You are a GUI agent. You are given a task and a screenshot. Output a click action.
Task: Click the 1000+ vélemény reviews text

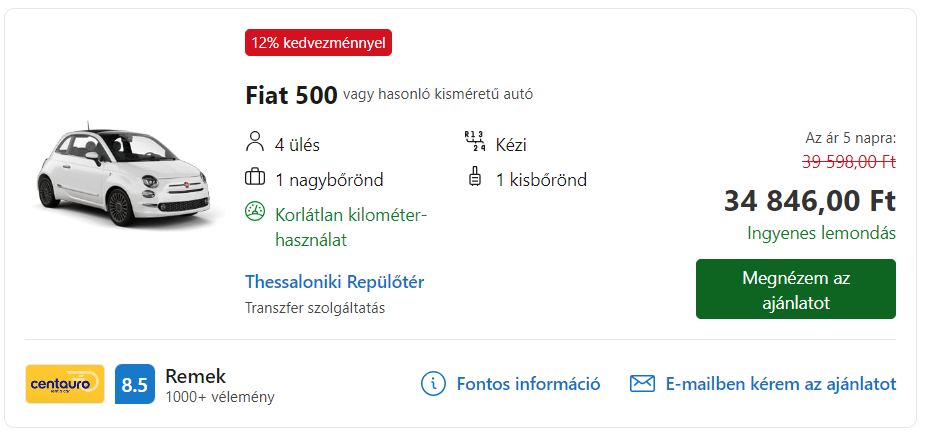(220, 397)
